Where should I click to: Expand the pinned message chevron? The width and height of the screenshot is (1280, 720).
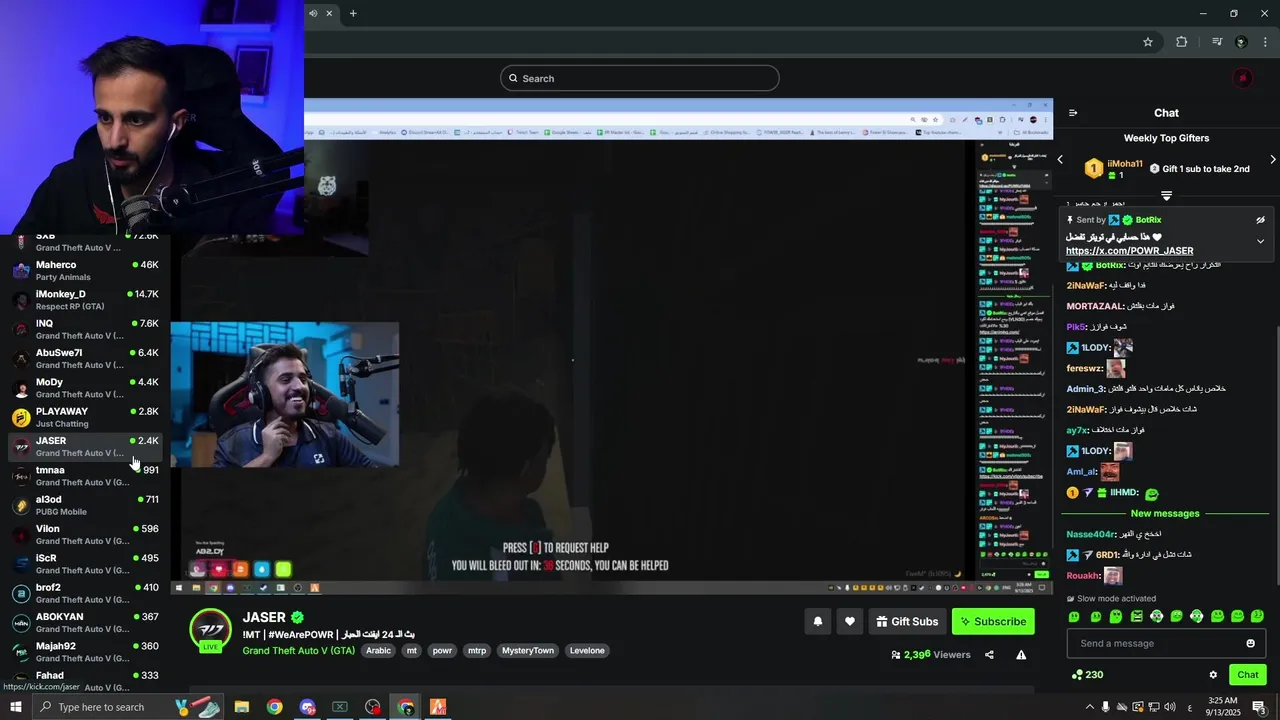pos(1260,241)
